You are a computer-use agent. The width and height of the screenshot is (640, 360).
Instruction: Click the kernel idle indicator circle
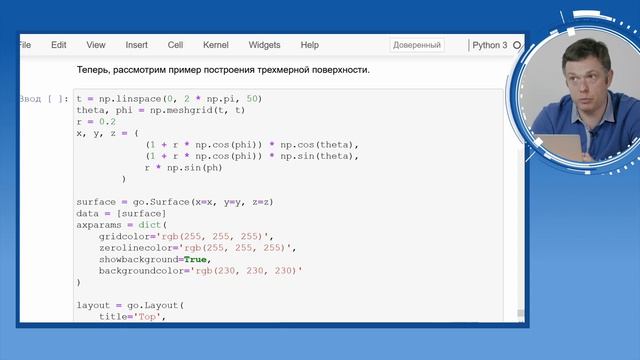pyautogui.click(x=517, y=45)
